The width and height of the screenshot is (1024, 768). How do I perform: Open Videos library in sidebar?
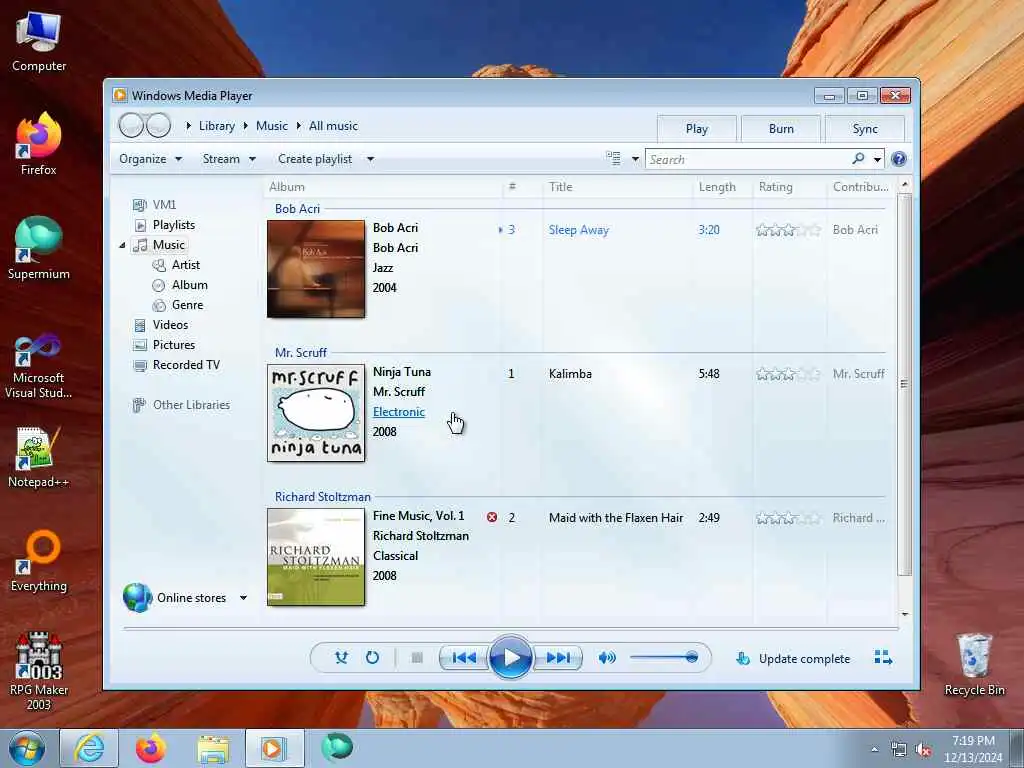(170, 325)
